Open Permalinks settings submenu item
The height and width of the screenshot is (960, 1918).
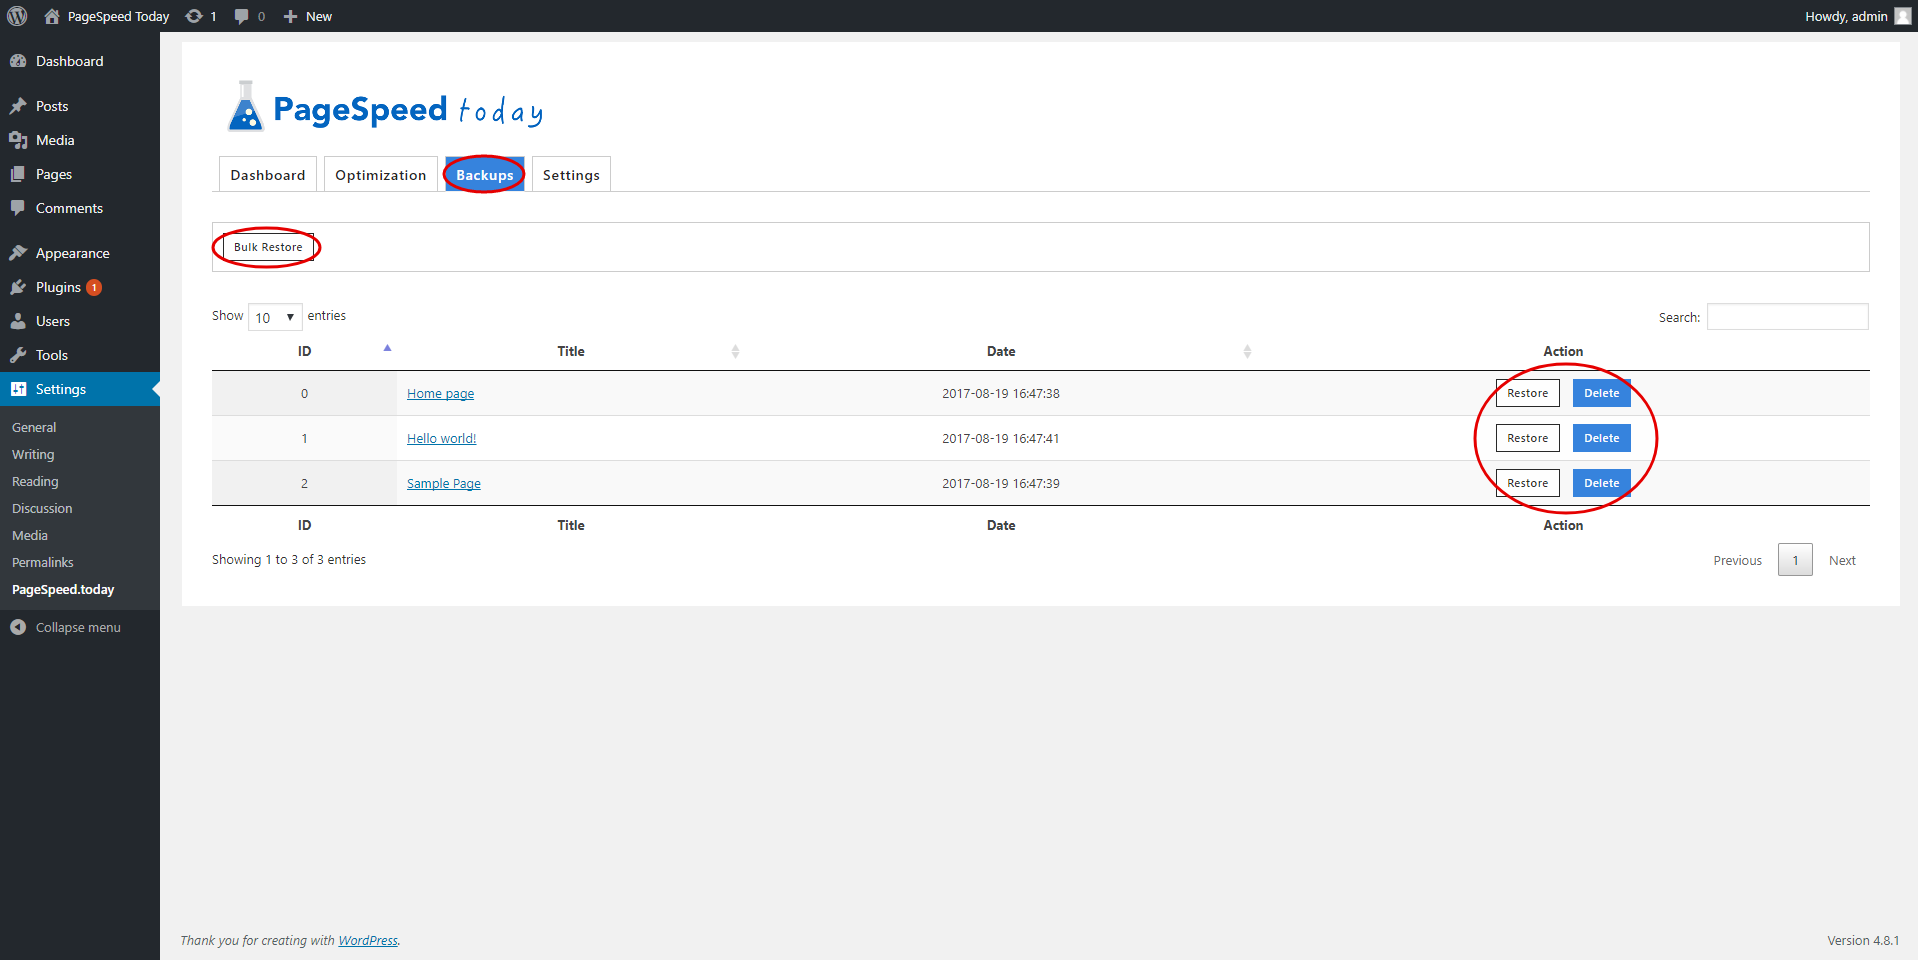(43, 562)
